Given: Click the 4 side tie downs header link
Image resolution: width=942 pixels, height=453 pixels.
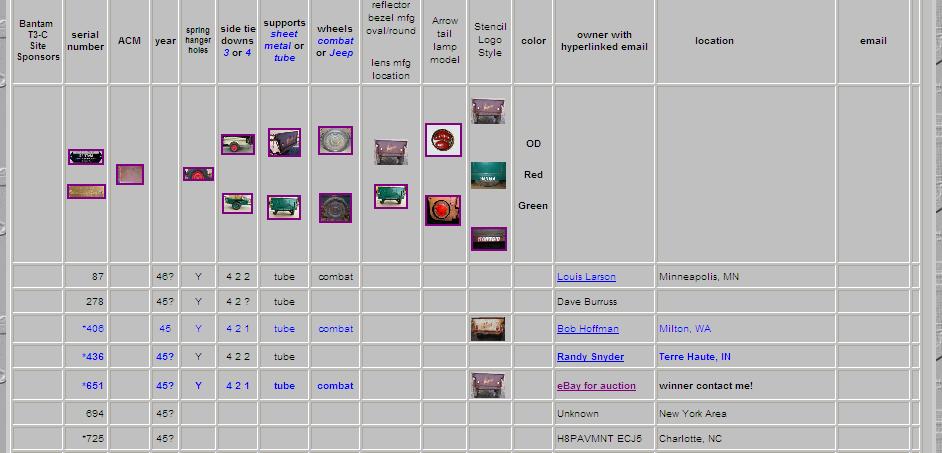Looking at the screenshot, I should 248,53.
